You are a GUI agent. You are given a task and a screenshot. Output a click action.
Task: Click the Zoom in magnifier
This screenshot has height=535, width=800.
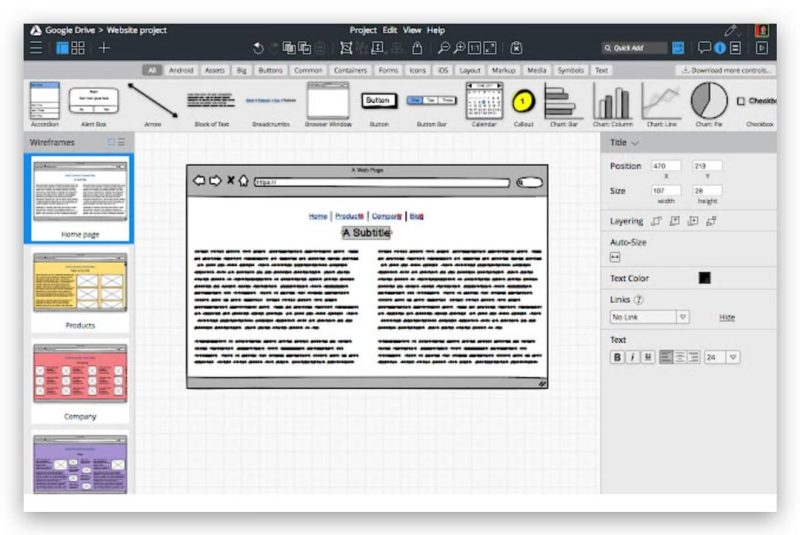coord(459,48)
